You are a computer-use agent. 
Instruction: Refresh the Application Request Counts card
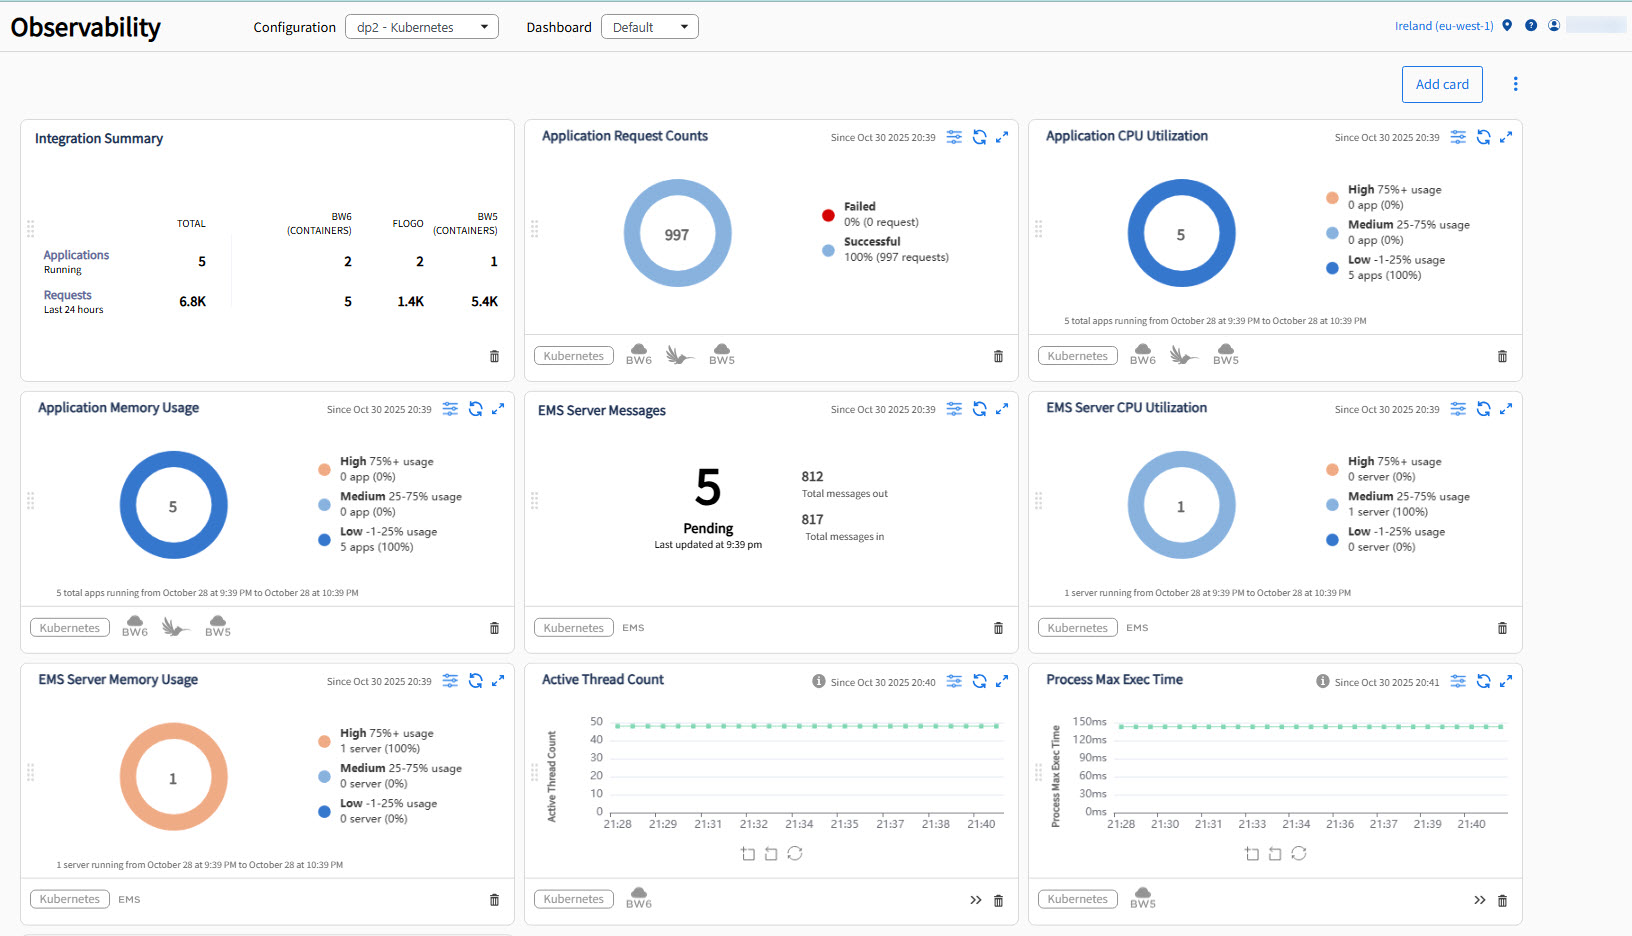coord(979,137)
